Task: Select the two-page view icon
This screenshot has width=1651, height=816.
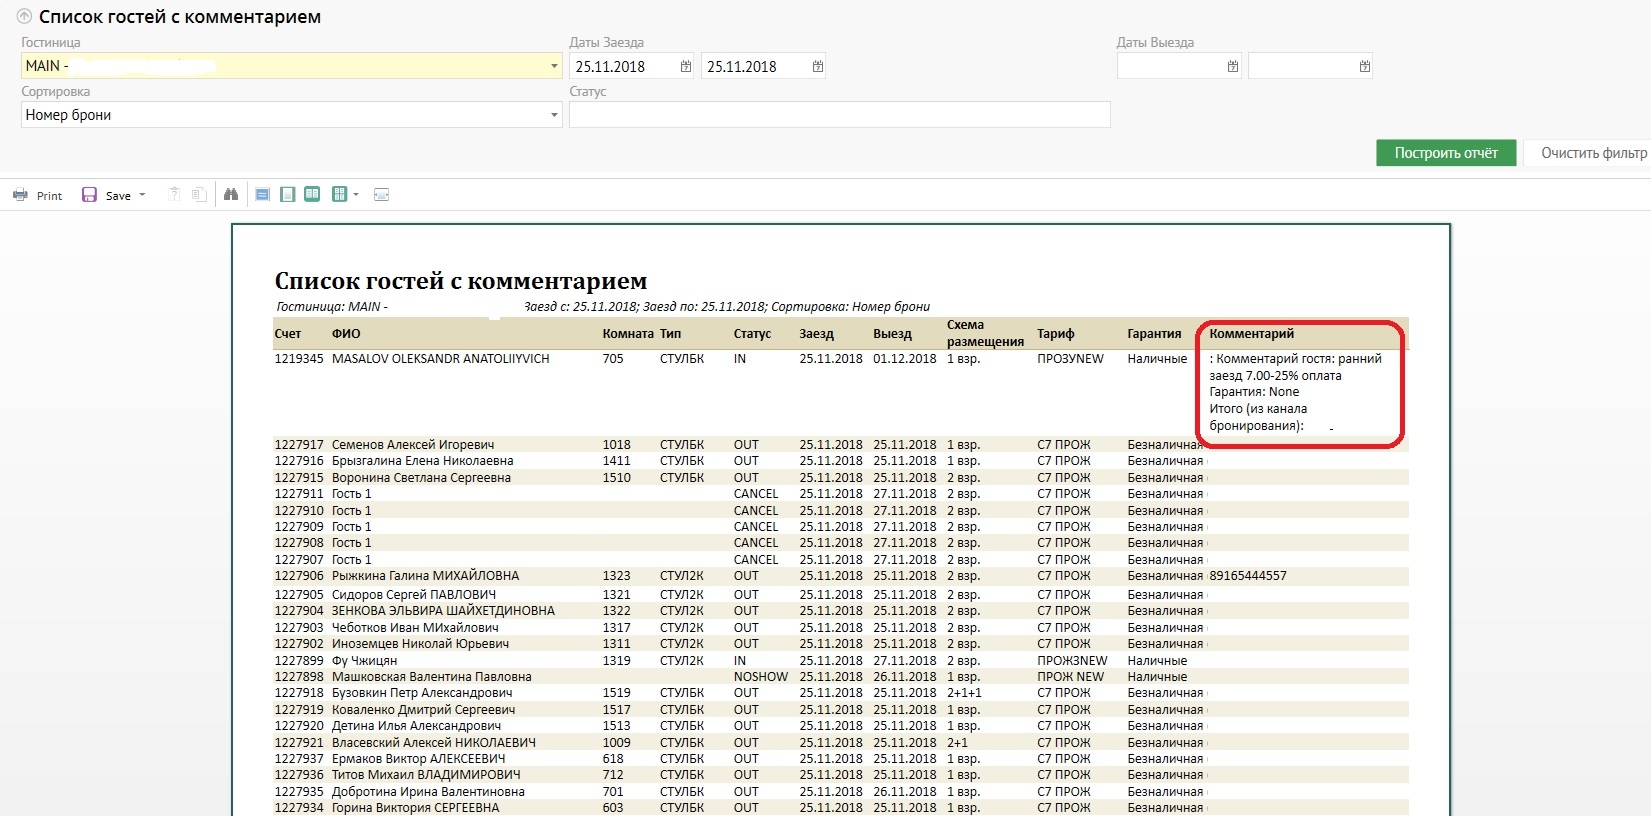Action: 312,195
